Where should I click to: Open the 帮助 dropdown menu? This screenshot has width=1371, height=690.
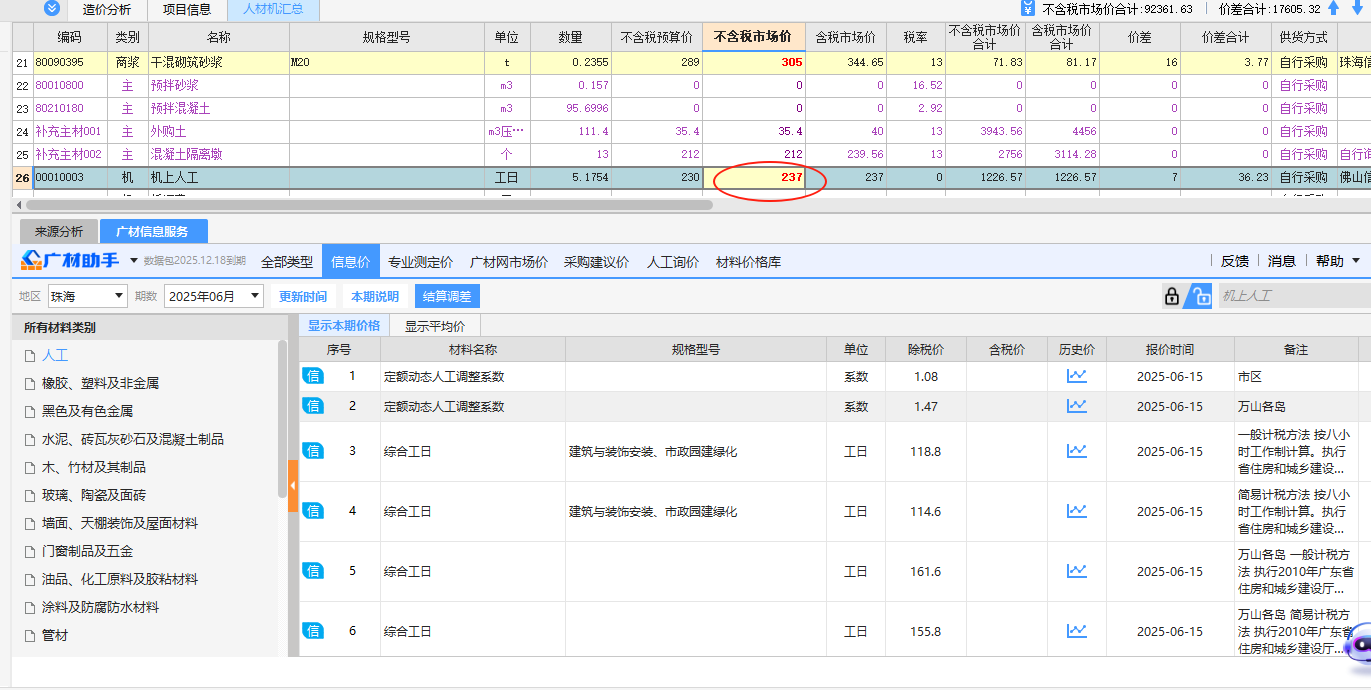coord(1338,261)
